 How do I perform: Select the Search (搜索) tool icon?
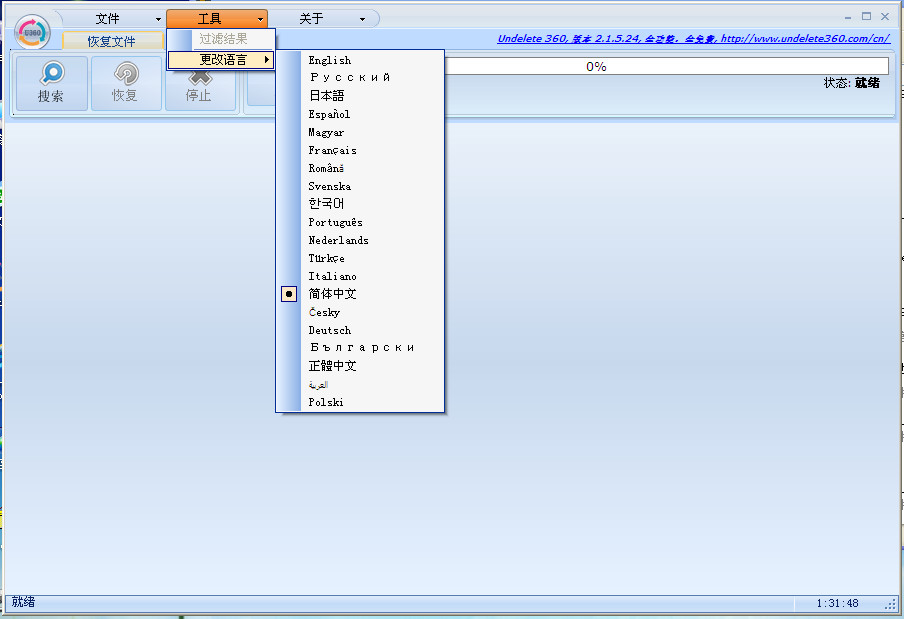pyautogui.click(x=50, y=83)
